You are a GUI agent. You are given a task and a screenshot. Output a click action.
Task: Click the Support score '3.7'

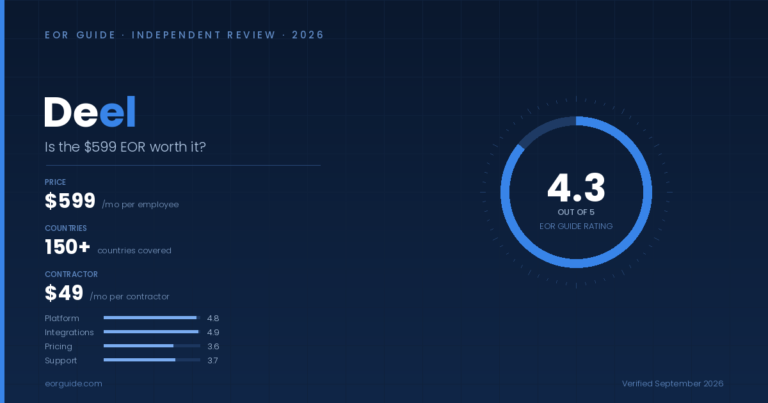(213, 361)
